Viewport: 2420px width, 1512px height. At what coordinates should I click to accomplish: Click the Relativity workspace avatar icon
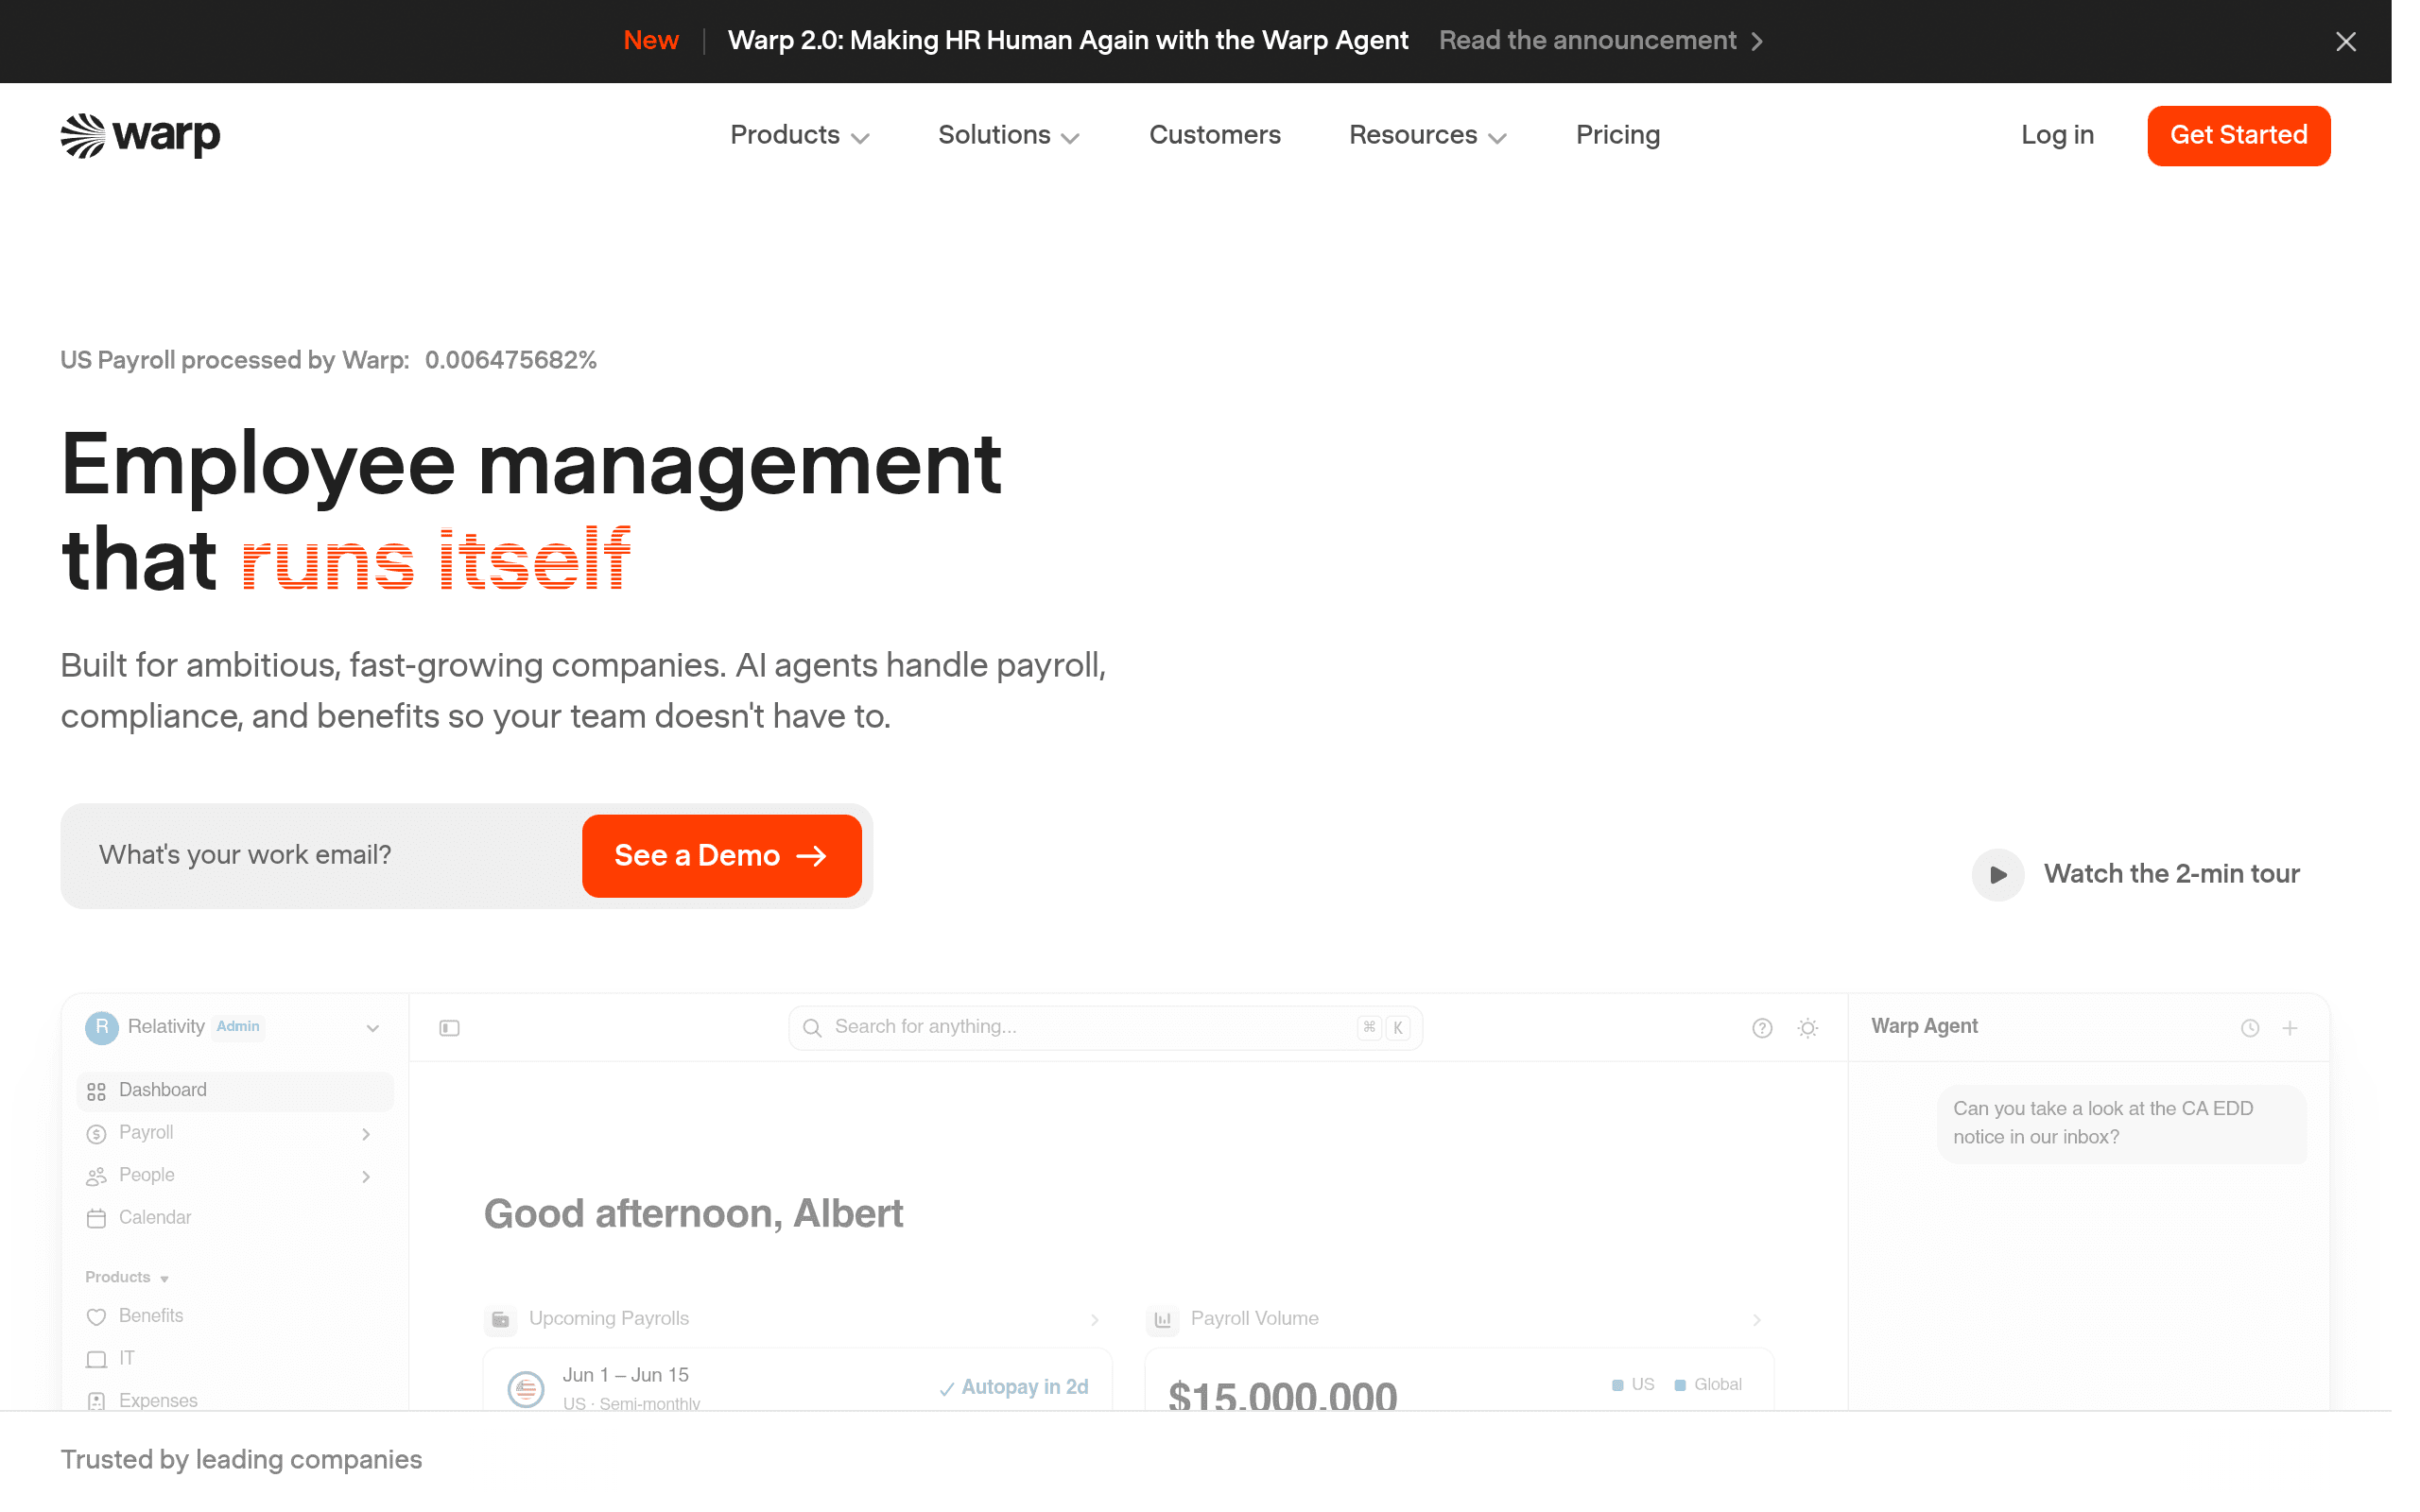101,1027
